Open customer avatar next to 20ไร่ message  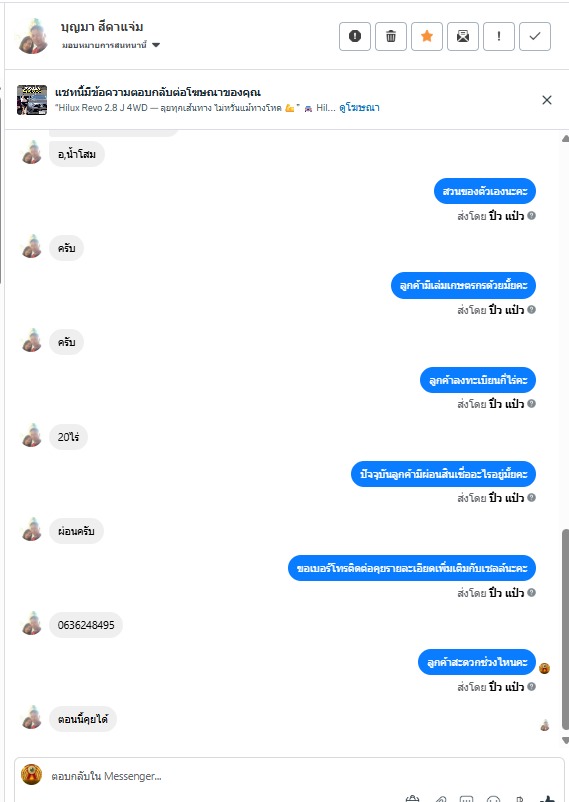(32, 436)
